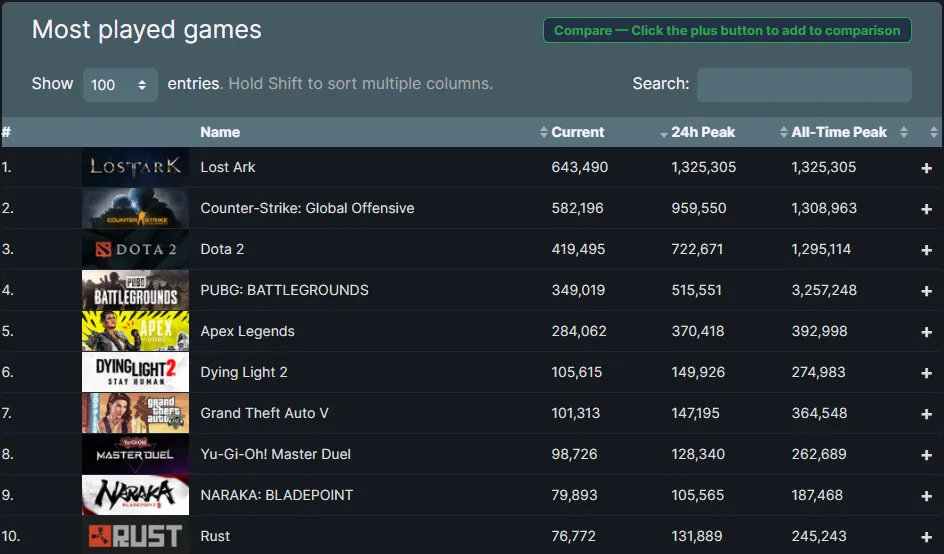Click plus icon in Grand Theft Auto V row

pos(927,414)
